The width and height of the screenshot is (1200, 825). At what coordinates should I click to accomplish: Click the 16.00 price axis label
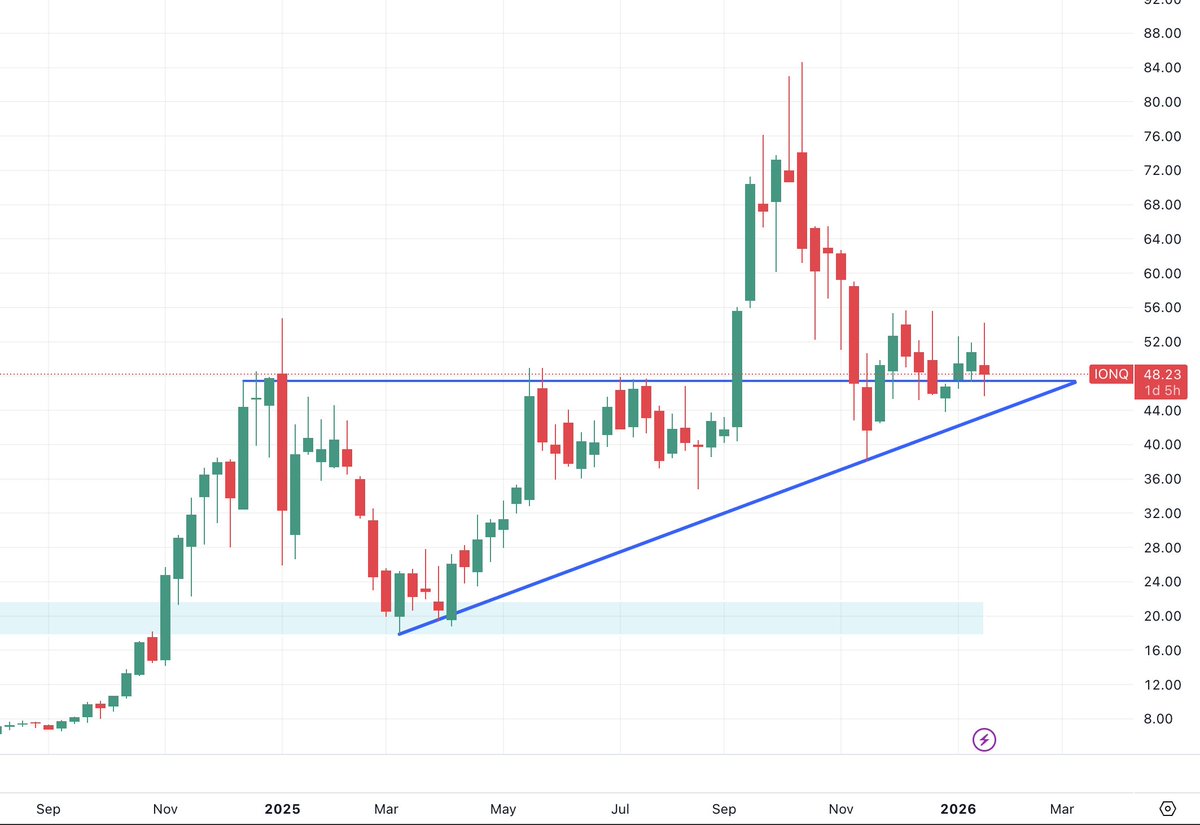1162,650
